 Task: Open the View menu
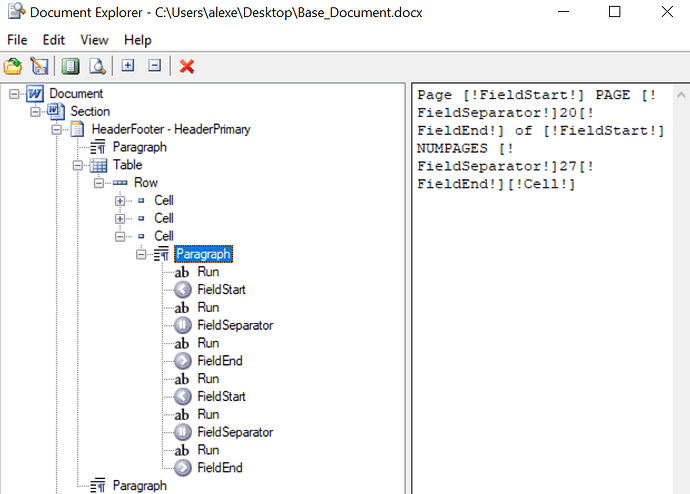tap(94, 40)
